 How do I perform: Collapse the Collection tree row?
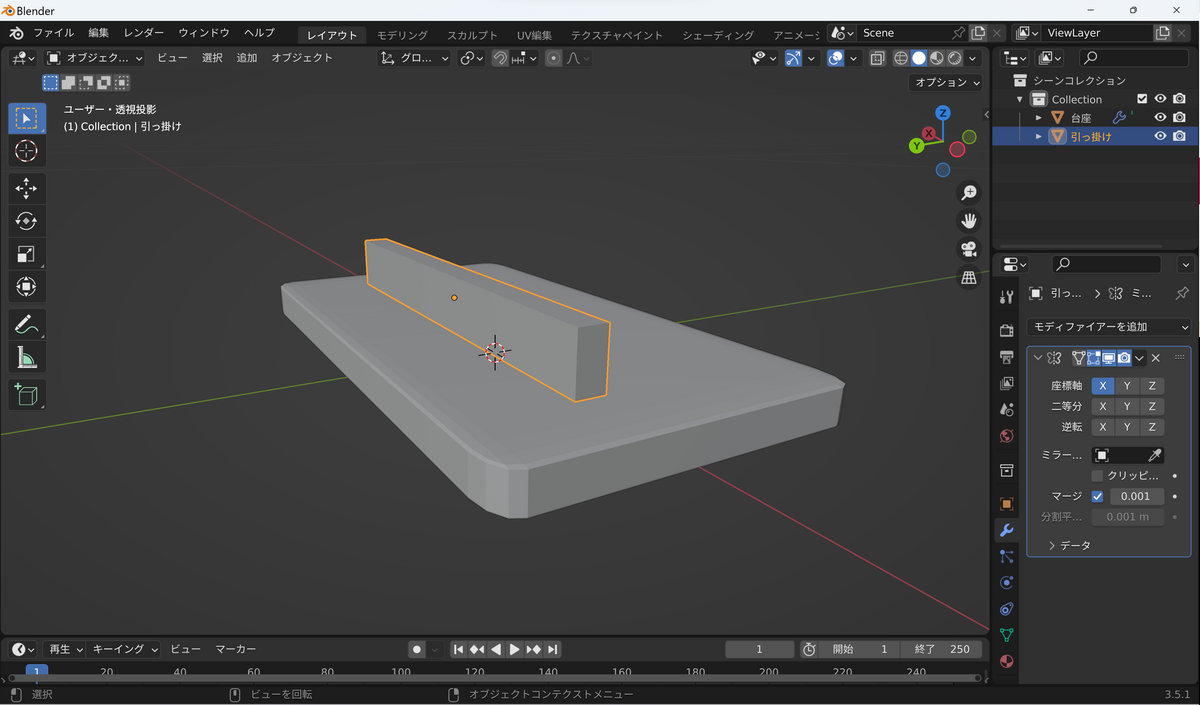pos(1020,99)
